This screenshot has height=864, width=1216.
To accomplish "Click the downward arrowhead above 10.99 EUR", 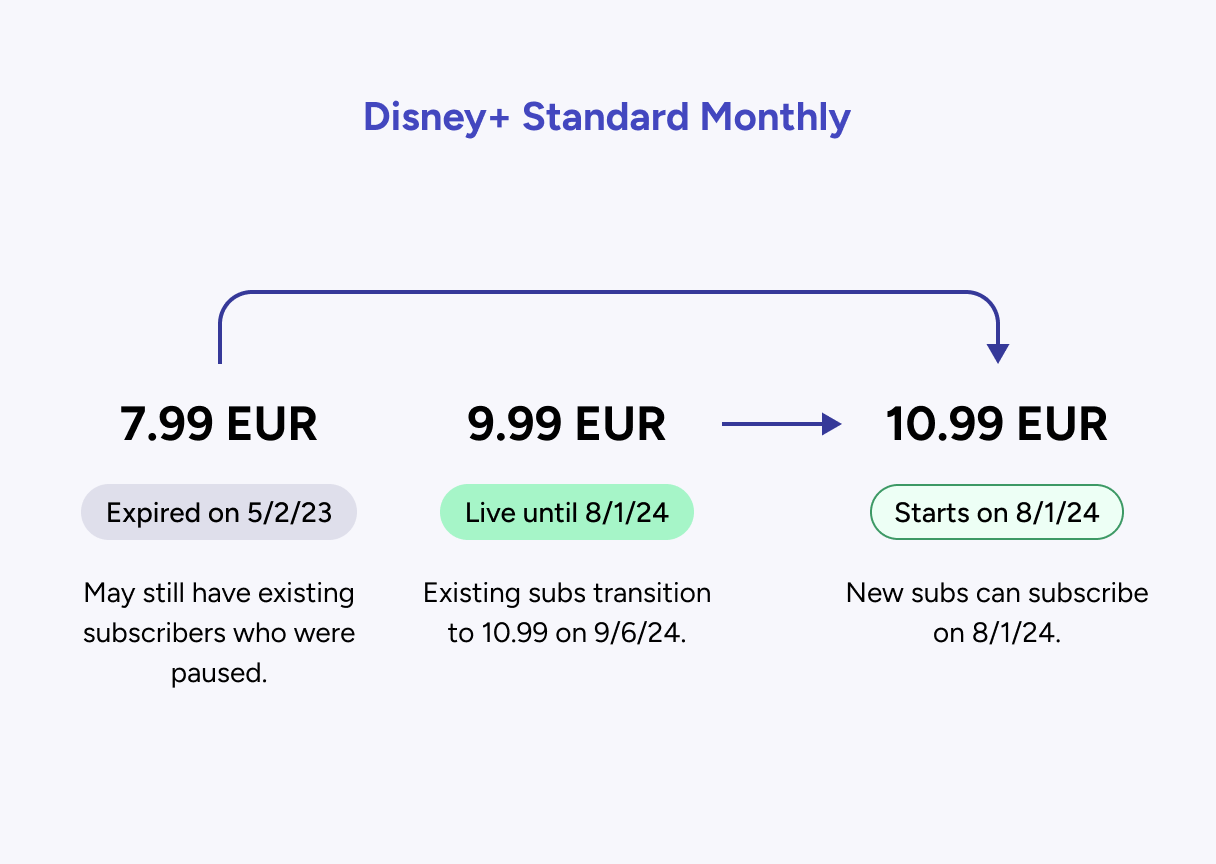I will tap(997, 353).
